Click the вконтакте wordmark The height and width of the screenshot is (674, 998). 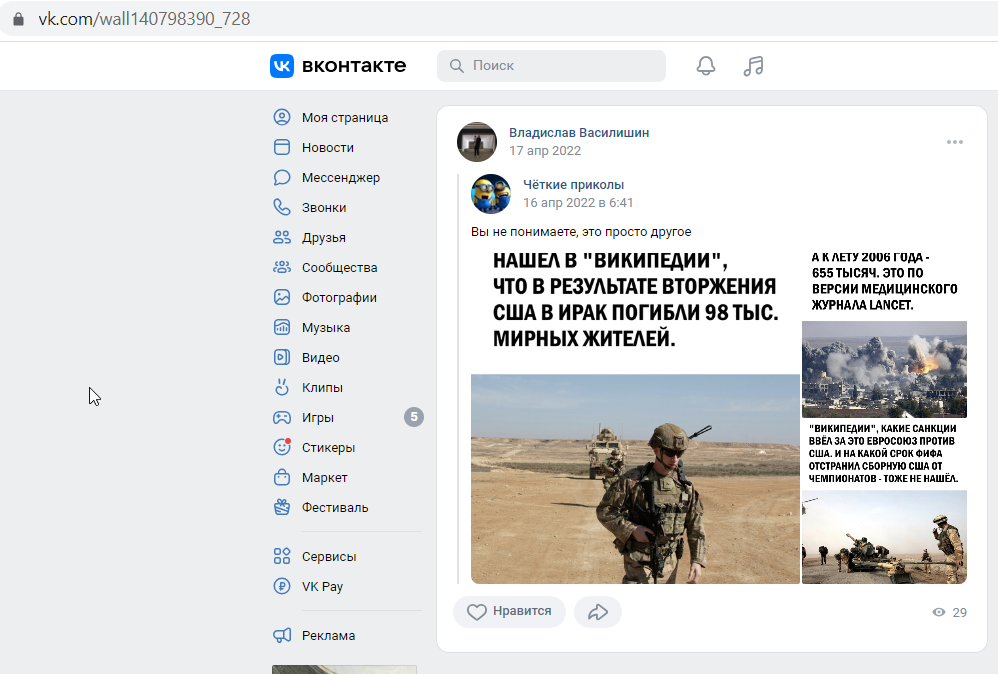354,66
